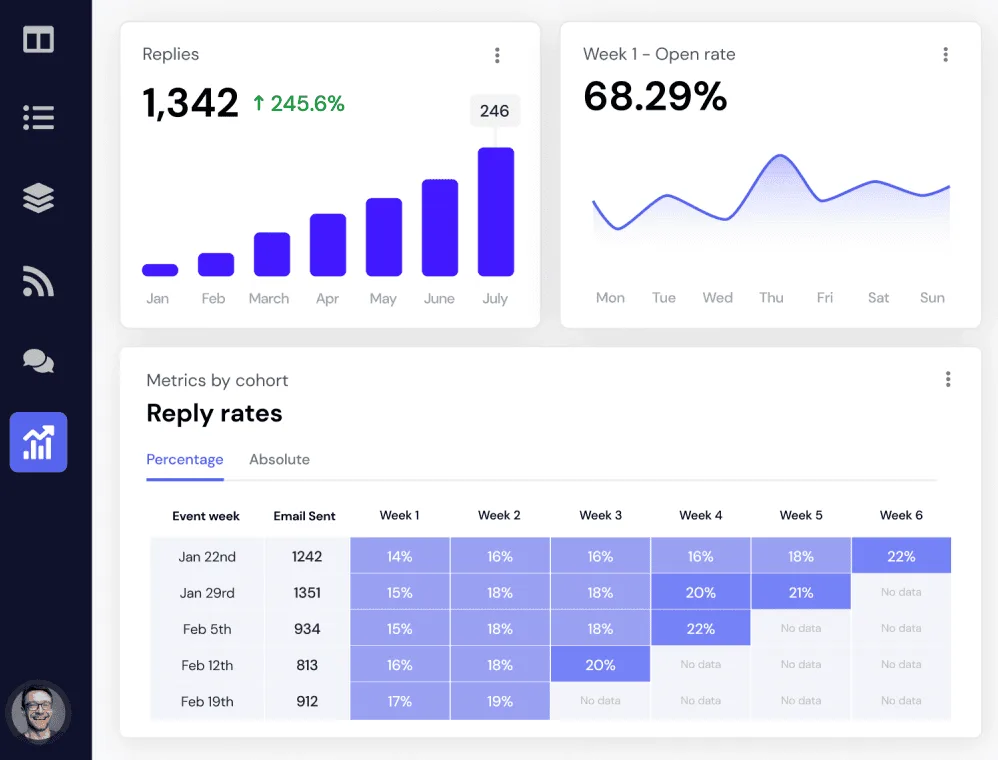The image size is (998, 760).
Task: Open the Metrics by cohort options menu
Action: point(948,379)
